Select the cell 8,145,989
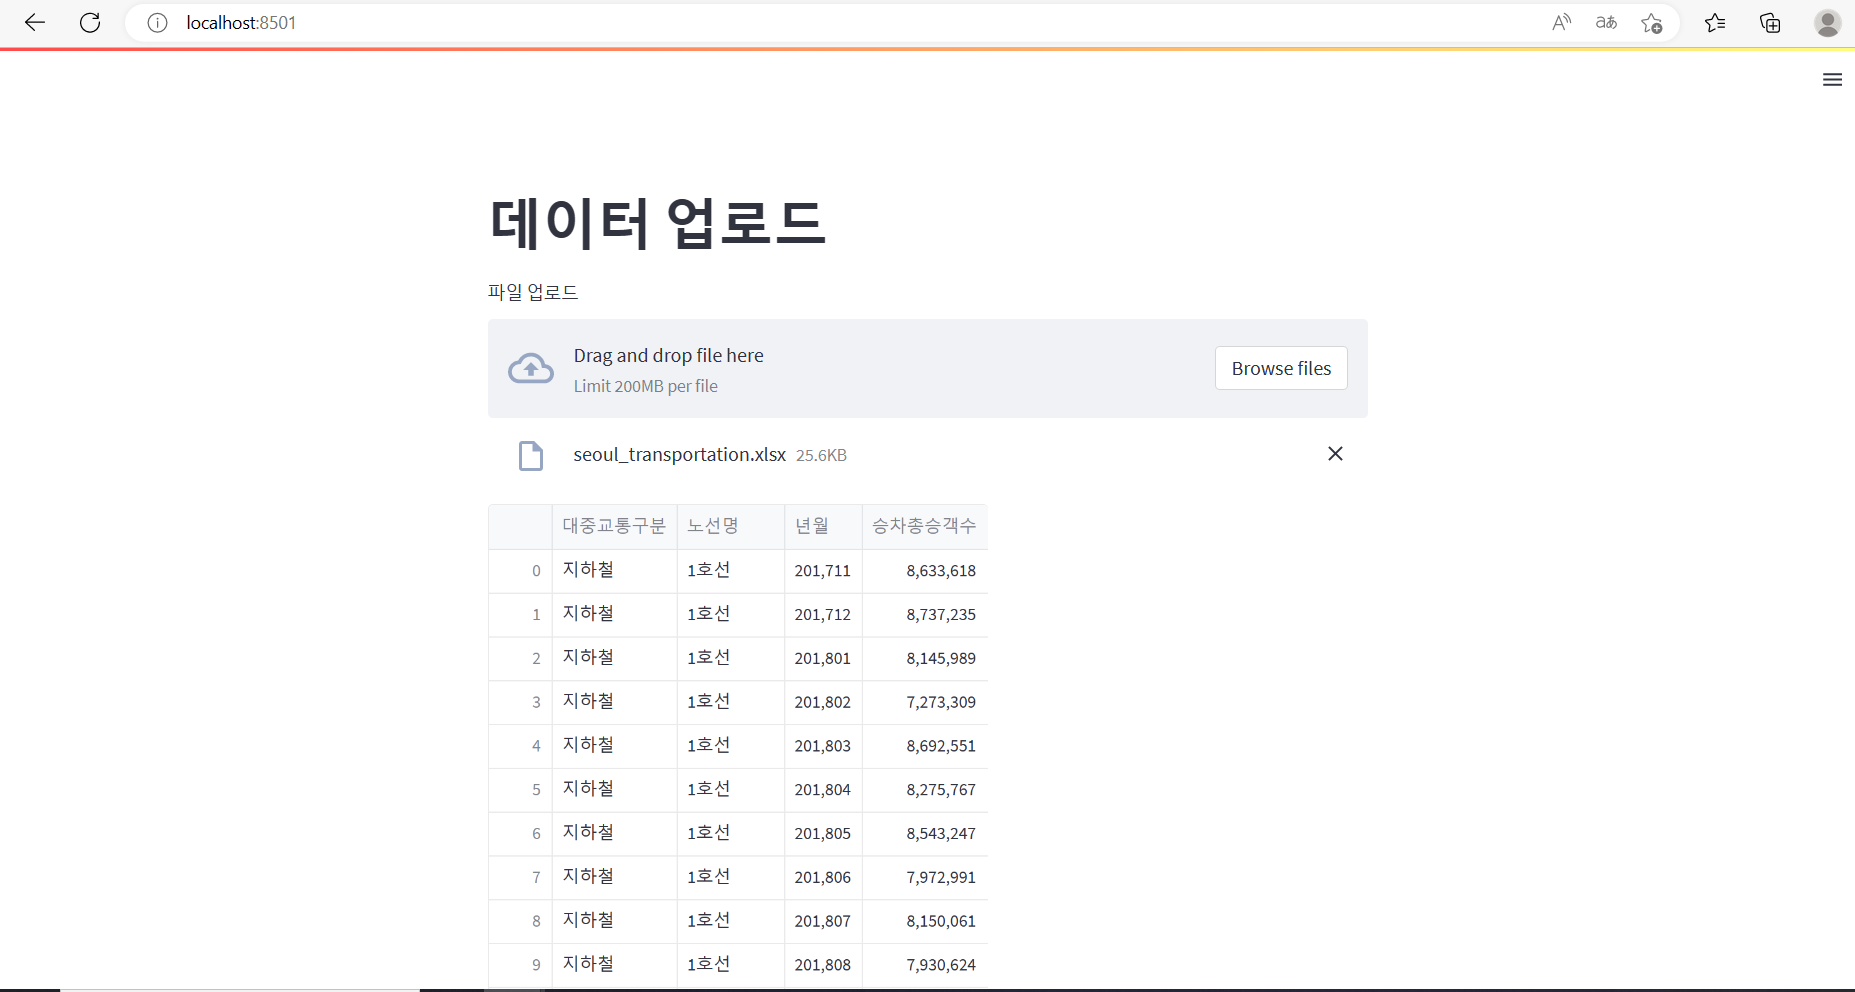 pos(925,659)
